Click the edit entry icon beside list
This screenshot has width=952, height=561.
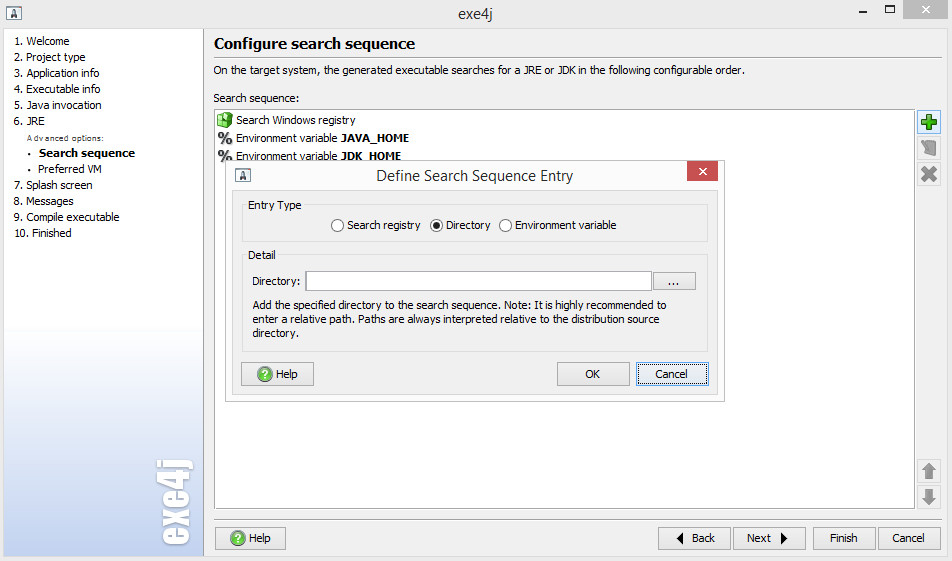(928, 148)
